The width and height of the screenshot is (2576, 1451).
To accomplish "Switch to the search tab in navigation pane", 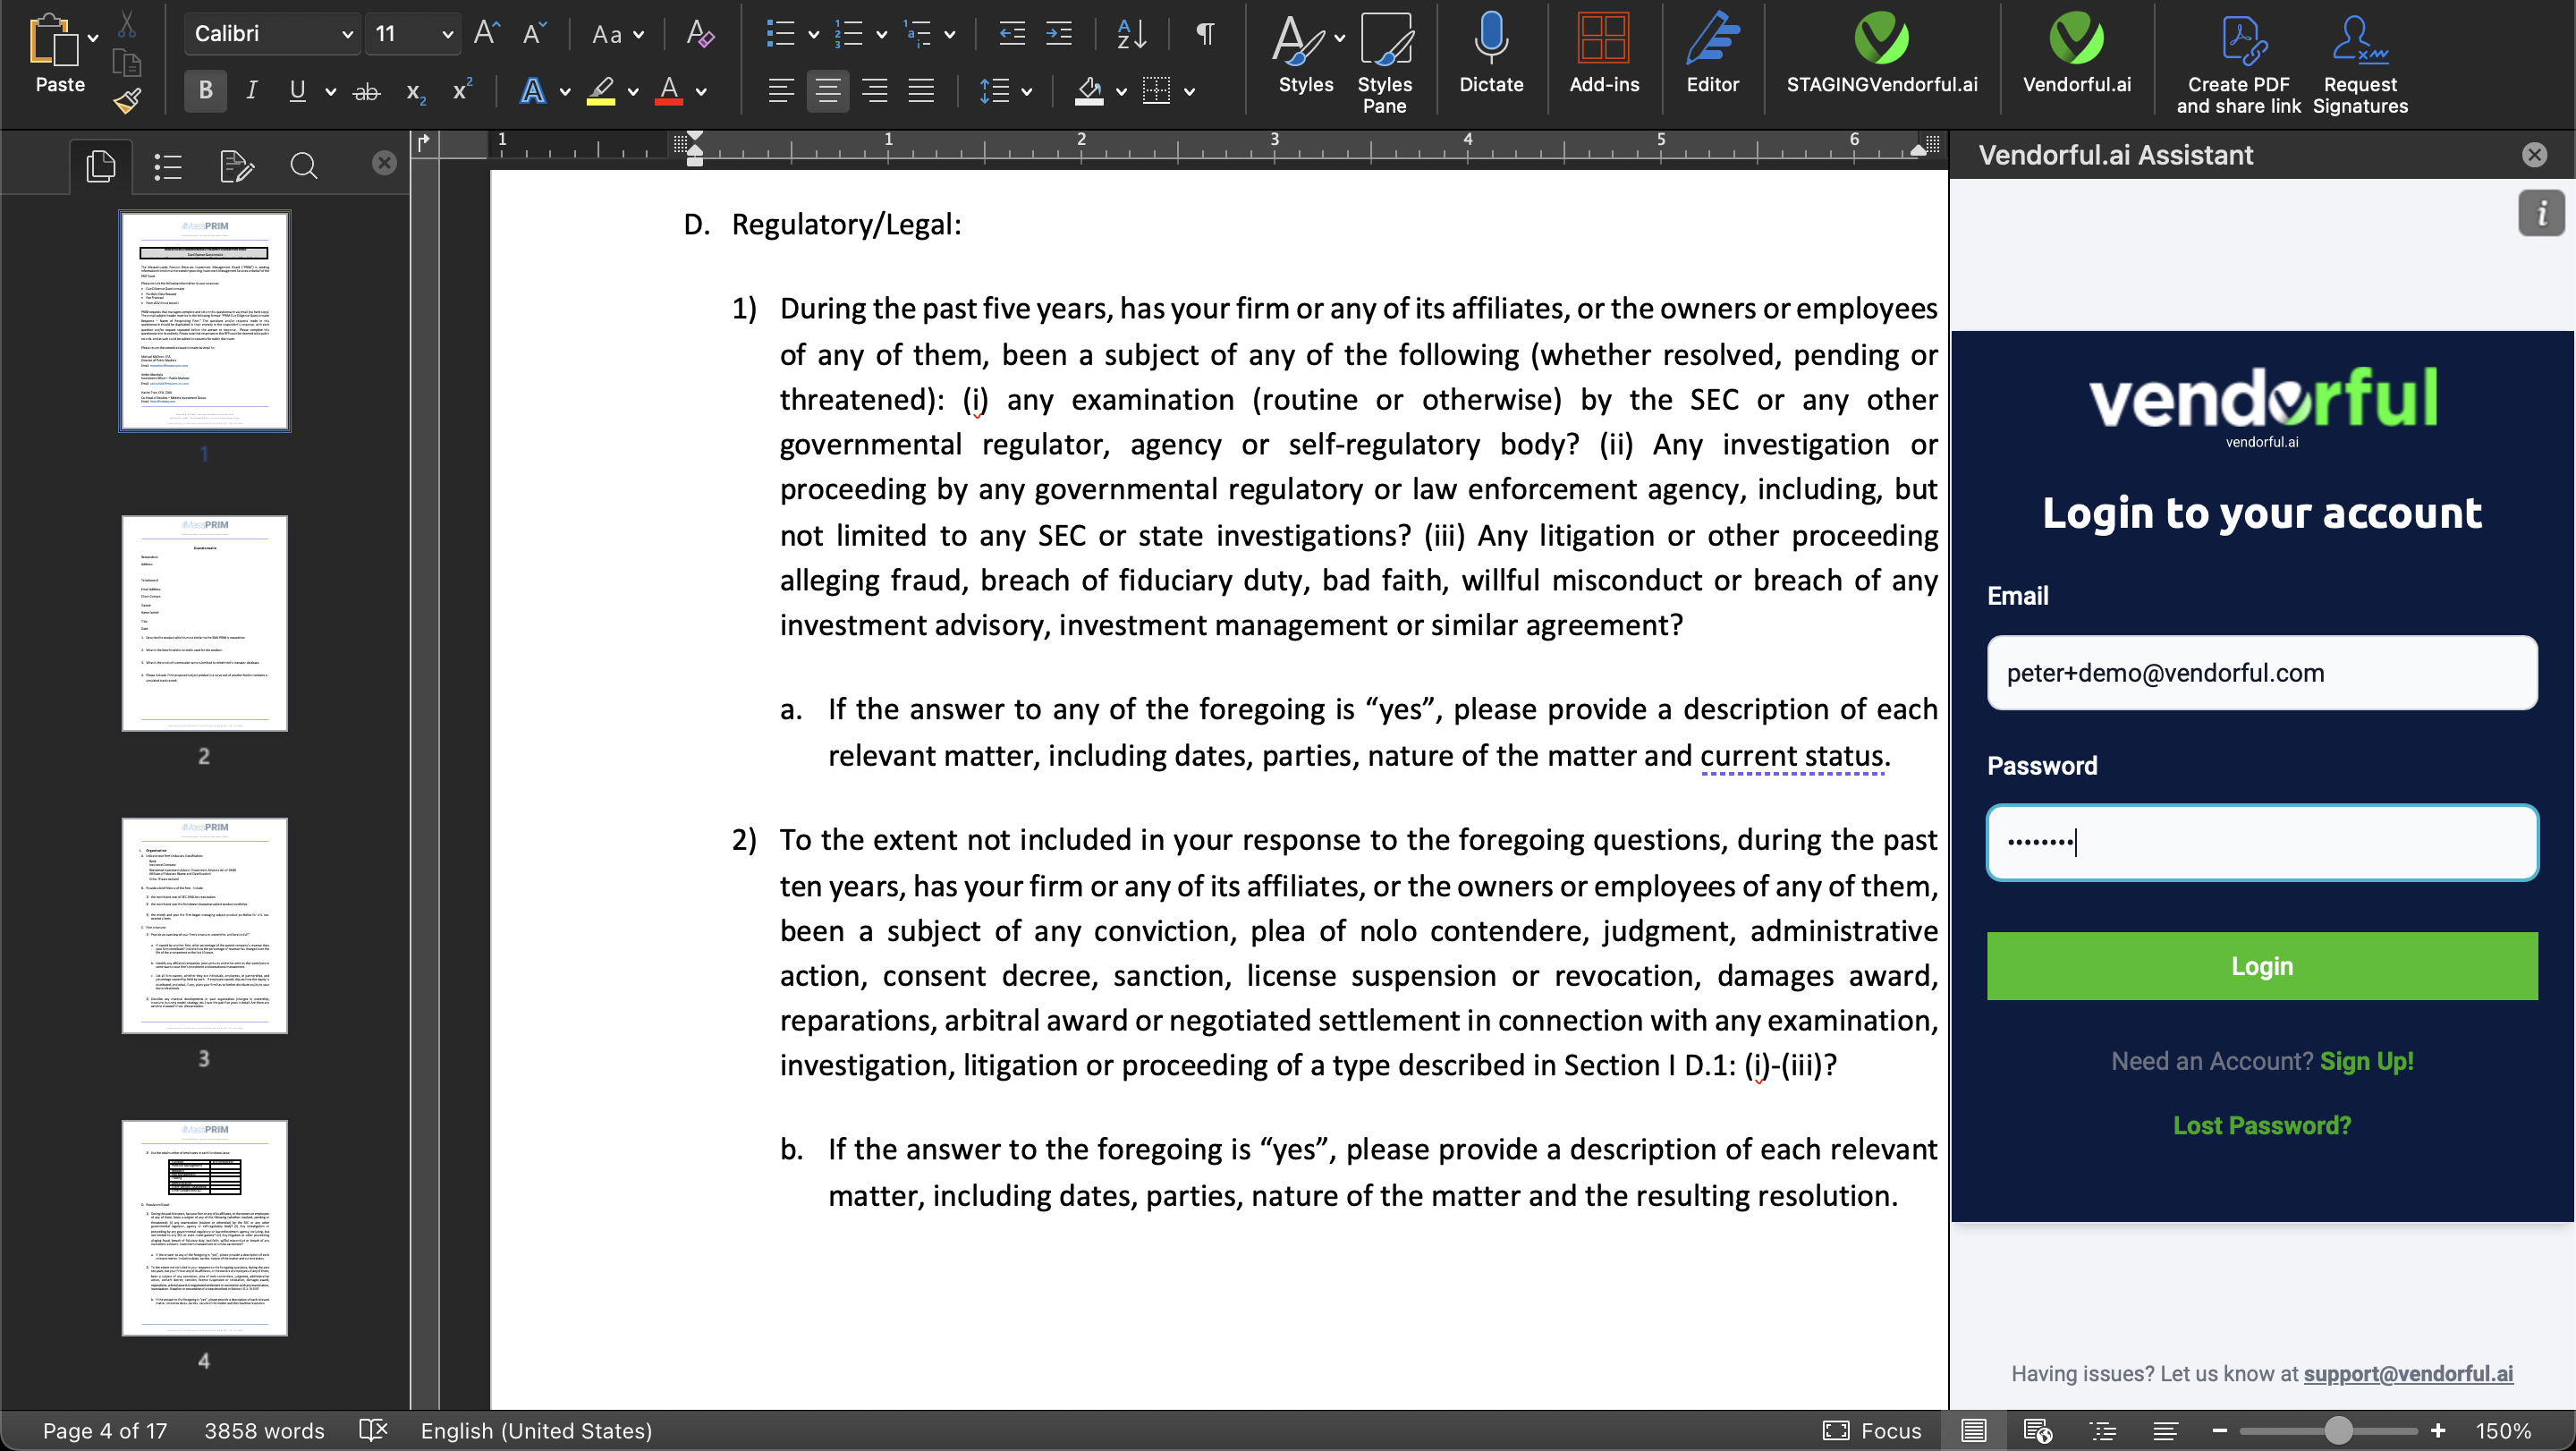I will point(304,166).
